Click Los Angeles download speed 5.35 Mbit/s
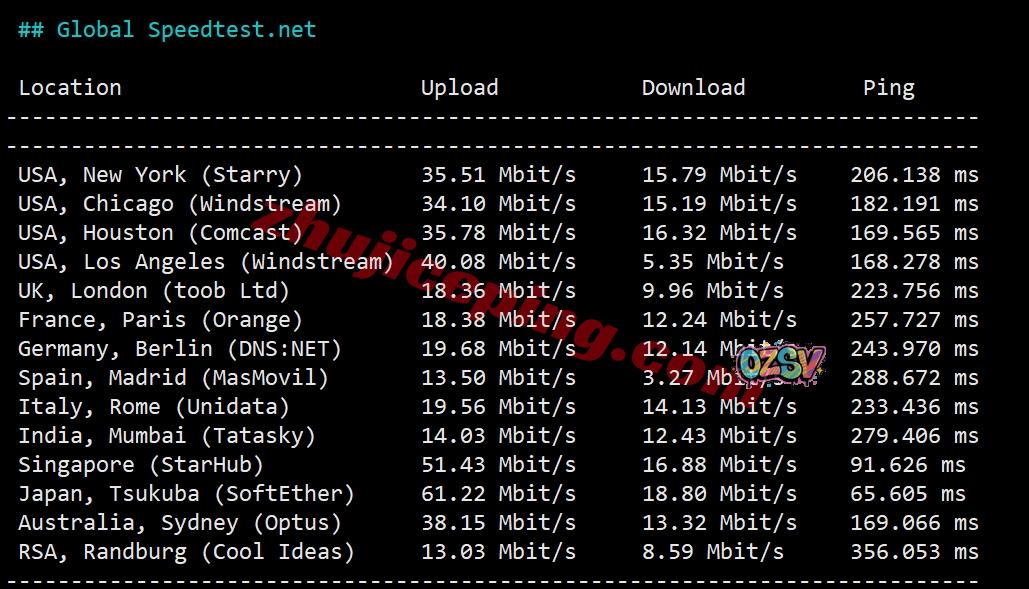The height and width of the screenshot is (589, 1029). click(713, 262)
